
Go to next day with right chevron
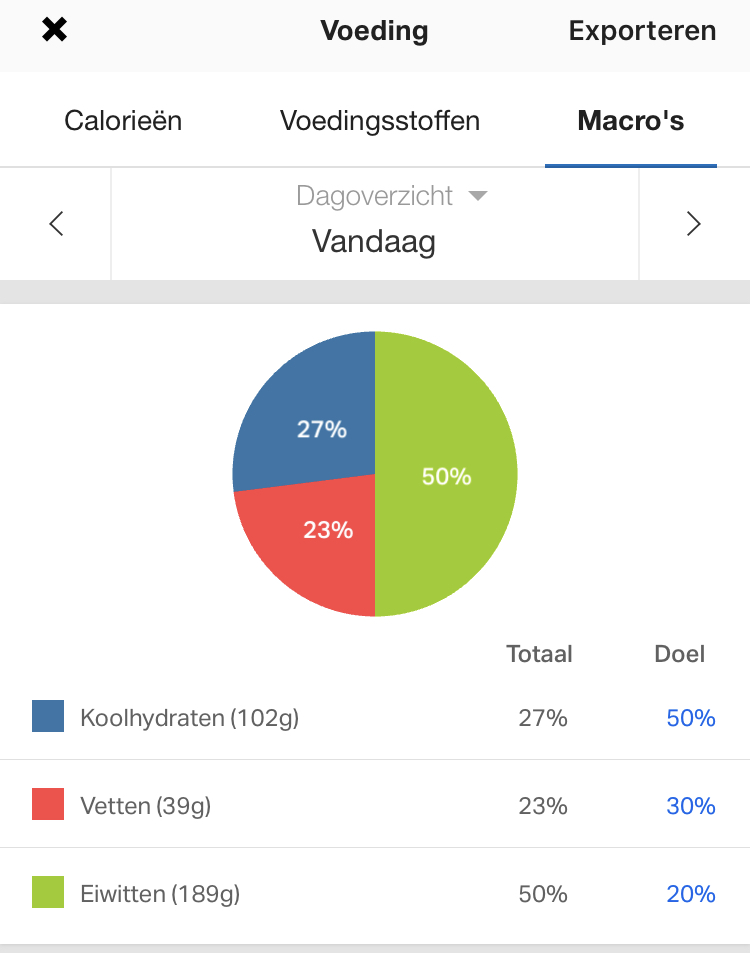693,224
